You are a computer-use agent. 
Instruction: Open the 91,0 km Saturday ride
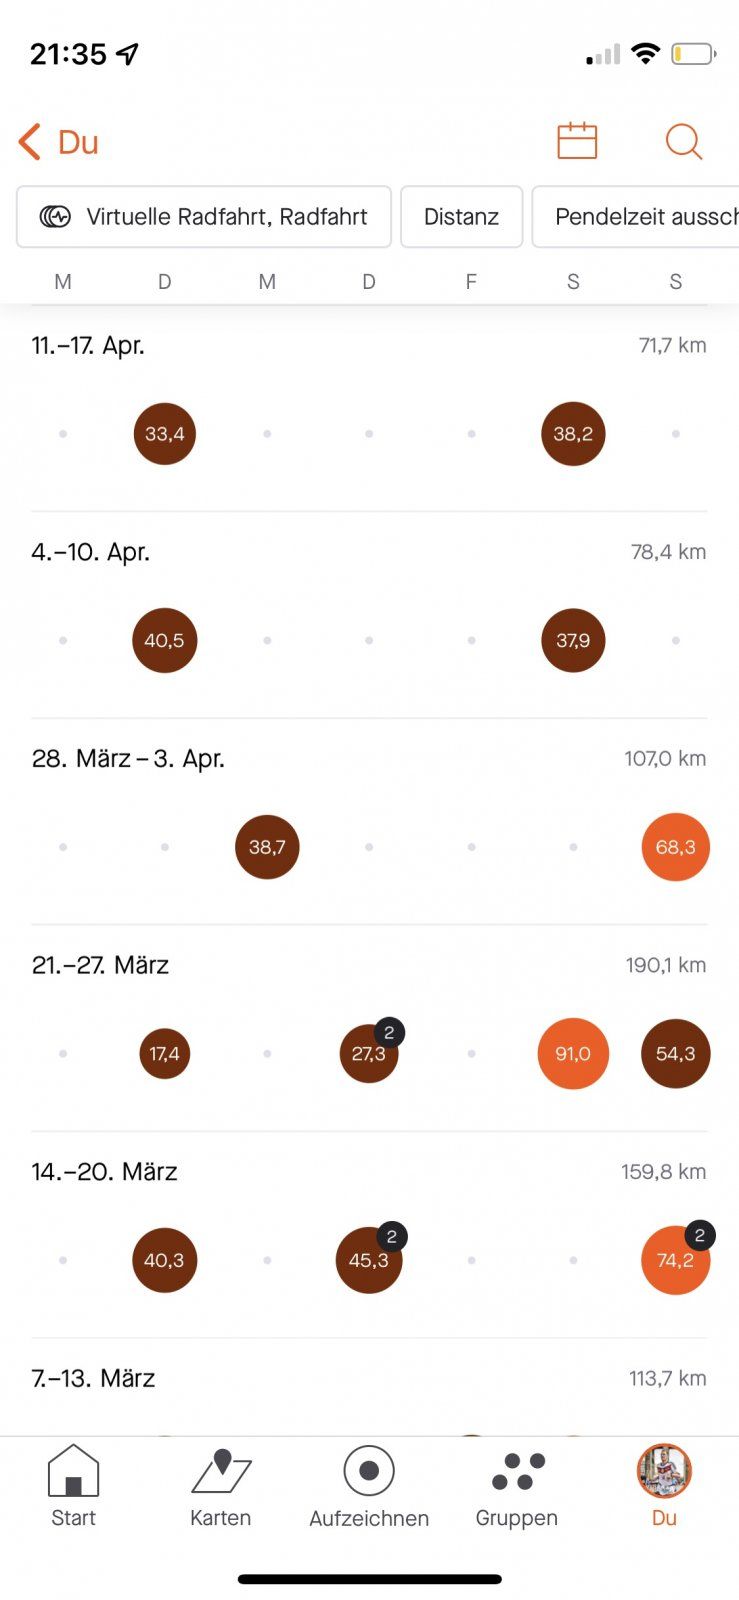pos(573,1054)
